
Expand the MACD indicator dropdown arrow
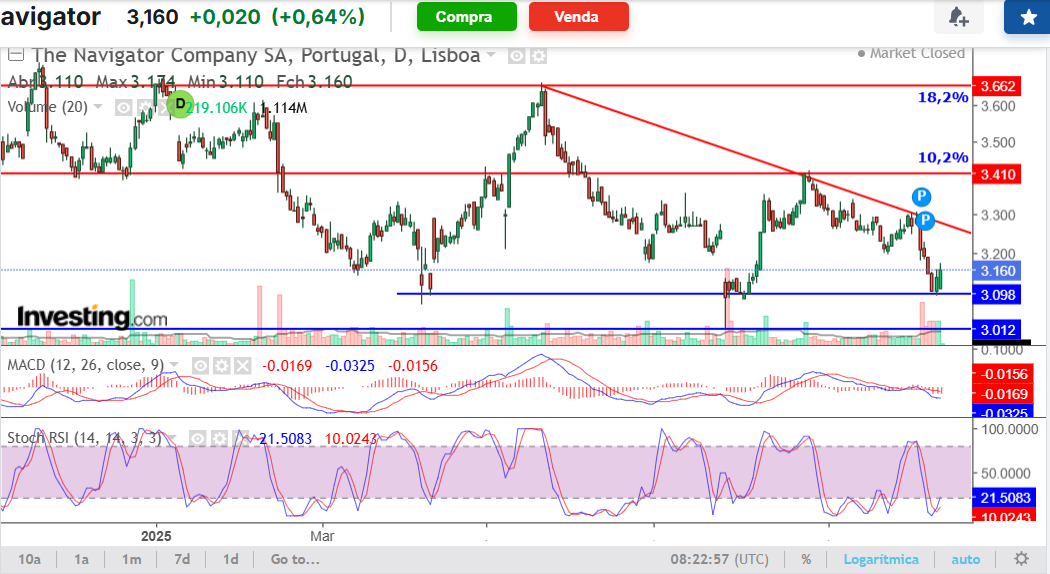[x=174, y=365]
